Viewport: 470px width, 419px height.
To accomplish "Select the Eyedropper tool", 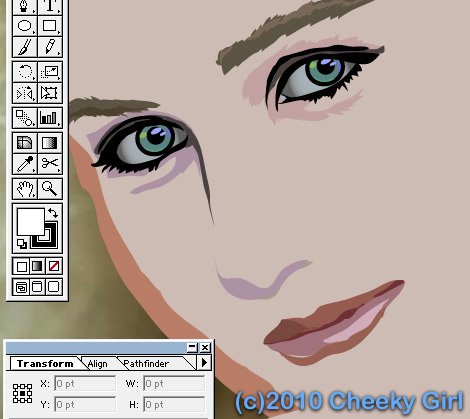I will [x=25, y=164].
